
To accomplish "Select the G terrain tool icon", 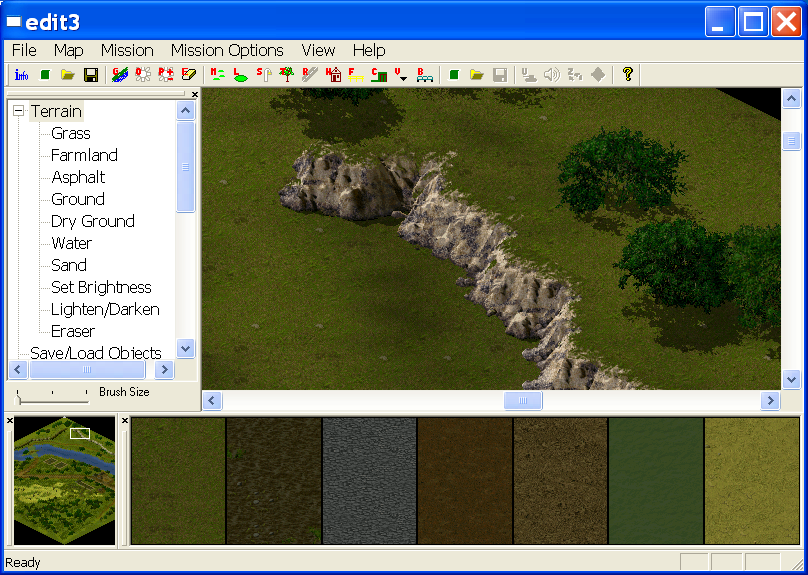I will point(120,75).
